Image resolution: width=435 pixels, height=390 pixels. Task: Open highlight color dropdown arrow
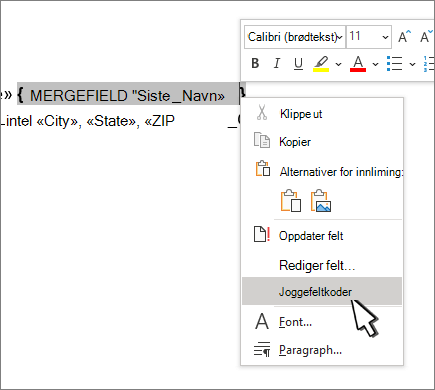click(338, 64)
